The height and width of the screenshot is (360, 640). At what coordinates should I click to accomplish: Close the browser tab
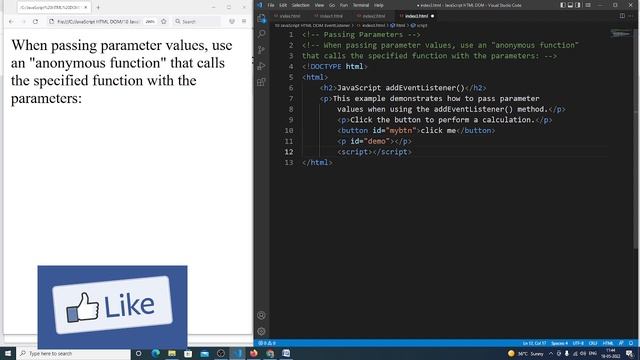(86, 7)
